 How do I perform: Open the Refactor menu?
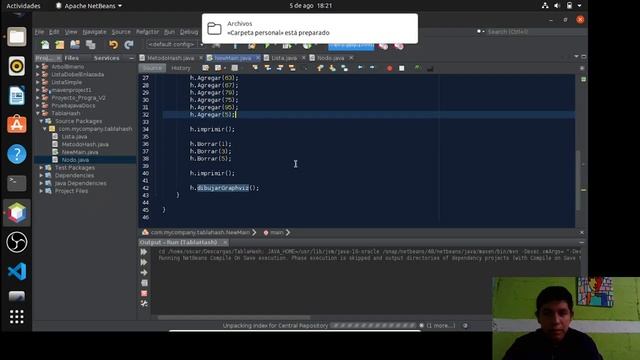pos(147,31)
